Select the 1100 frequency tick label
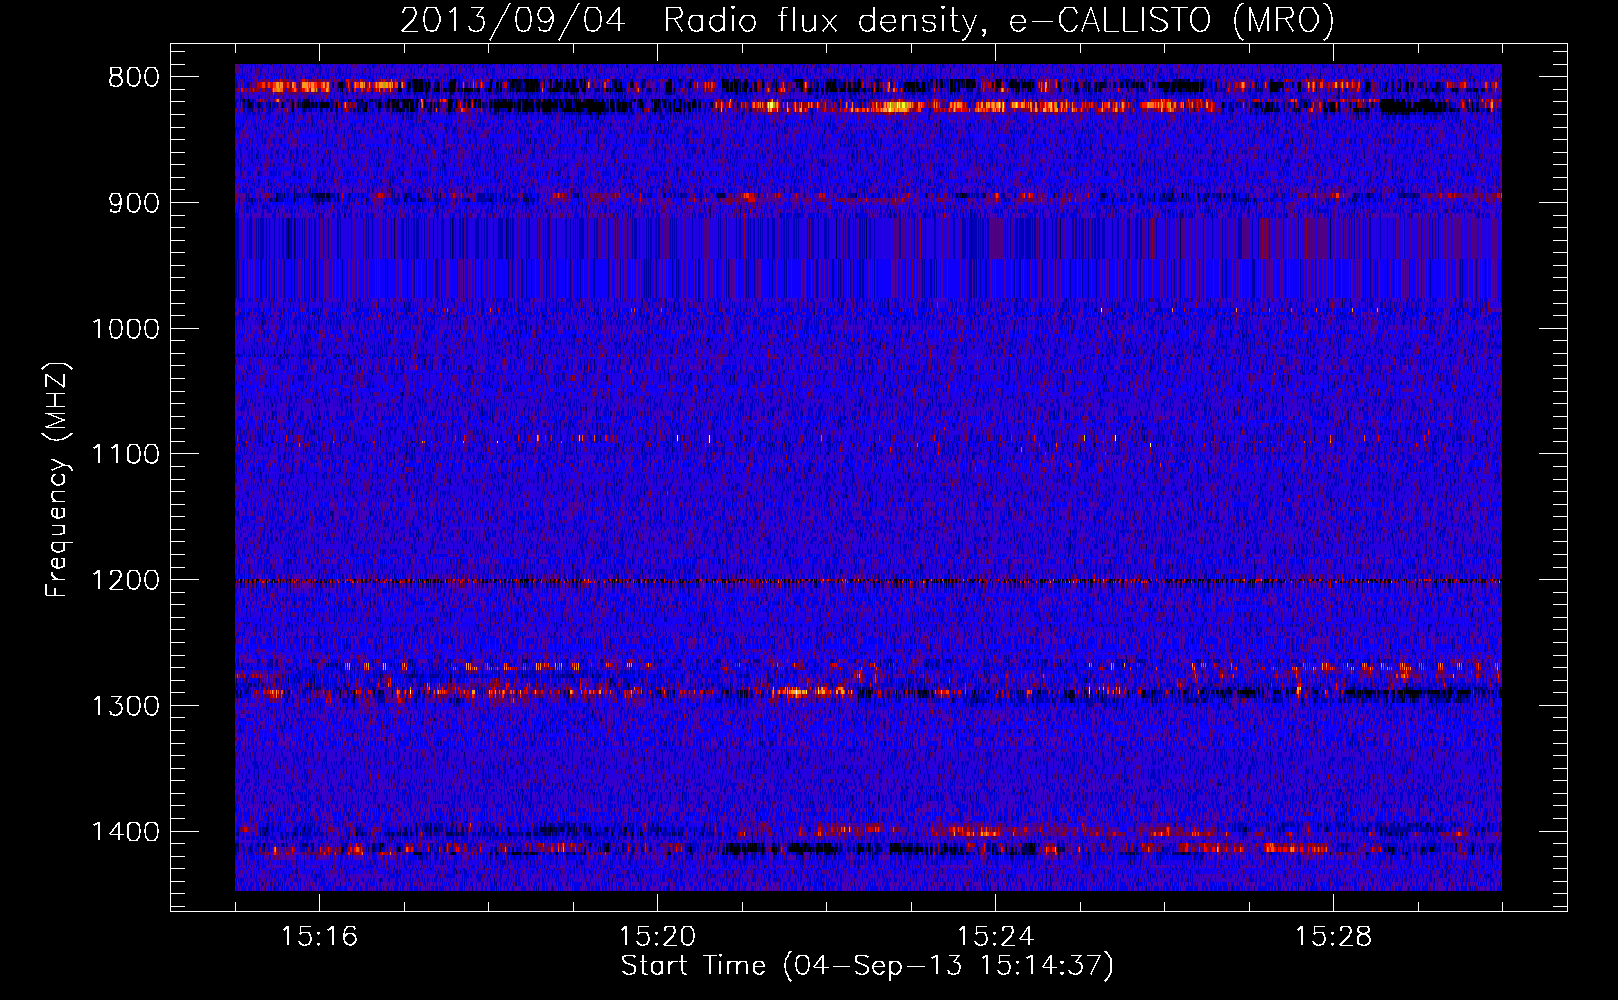Viewport: 1618px width, 1000px height. click(x=125, y=455)
